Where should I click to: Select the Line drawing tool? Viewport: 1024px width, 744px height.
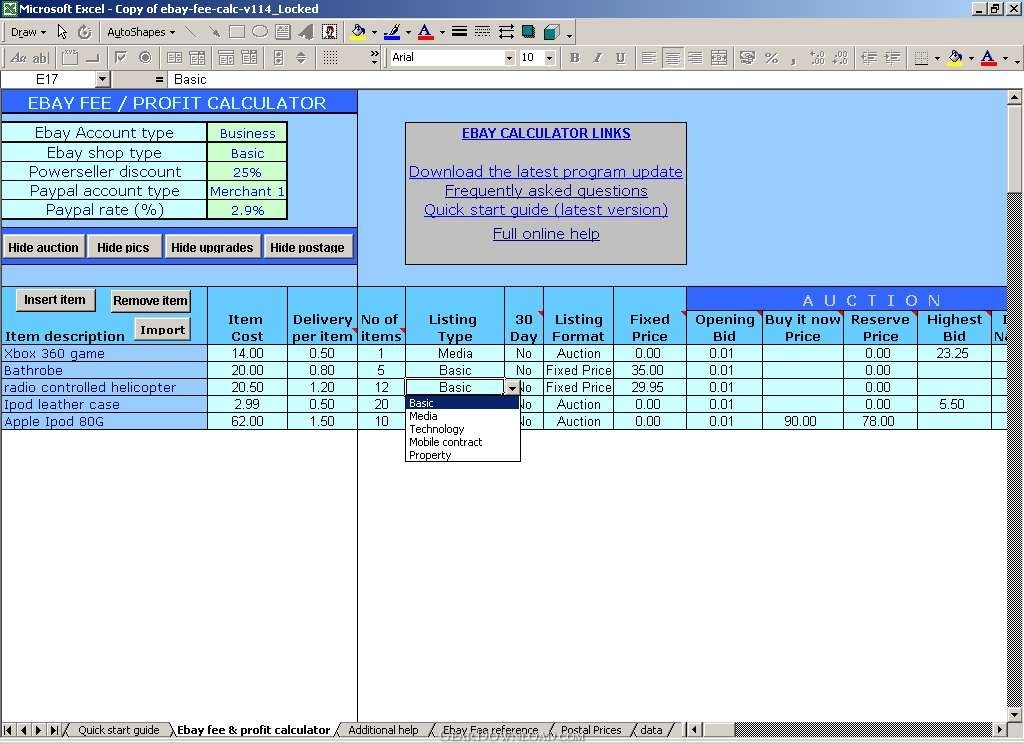190,32
